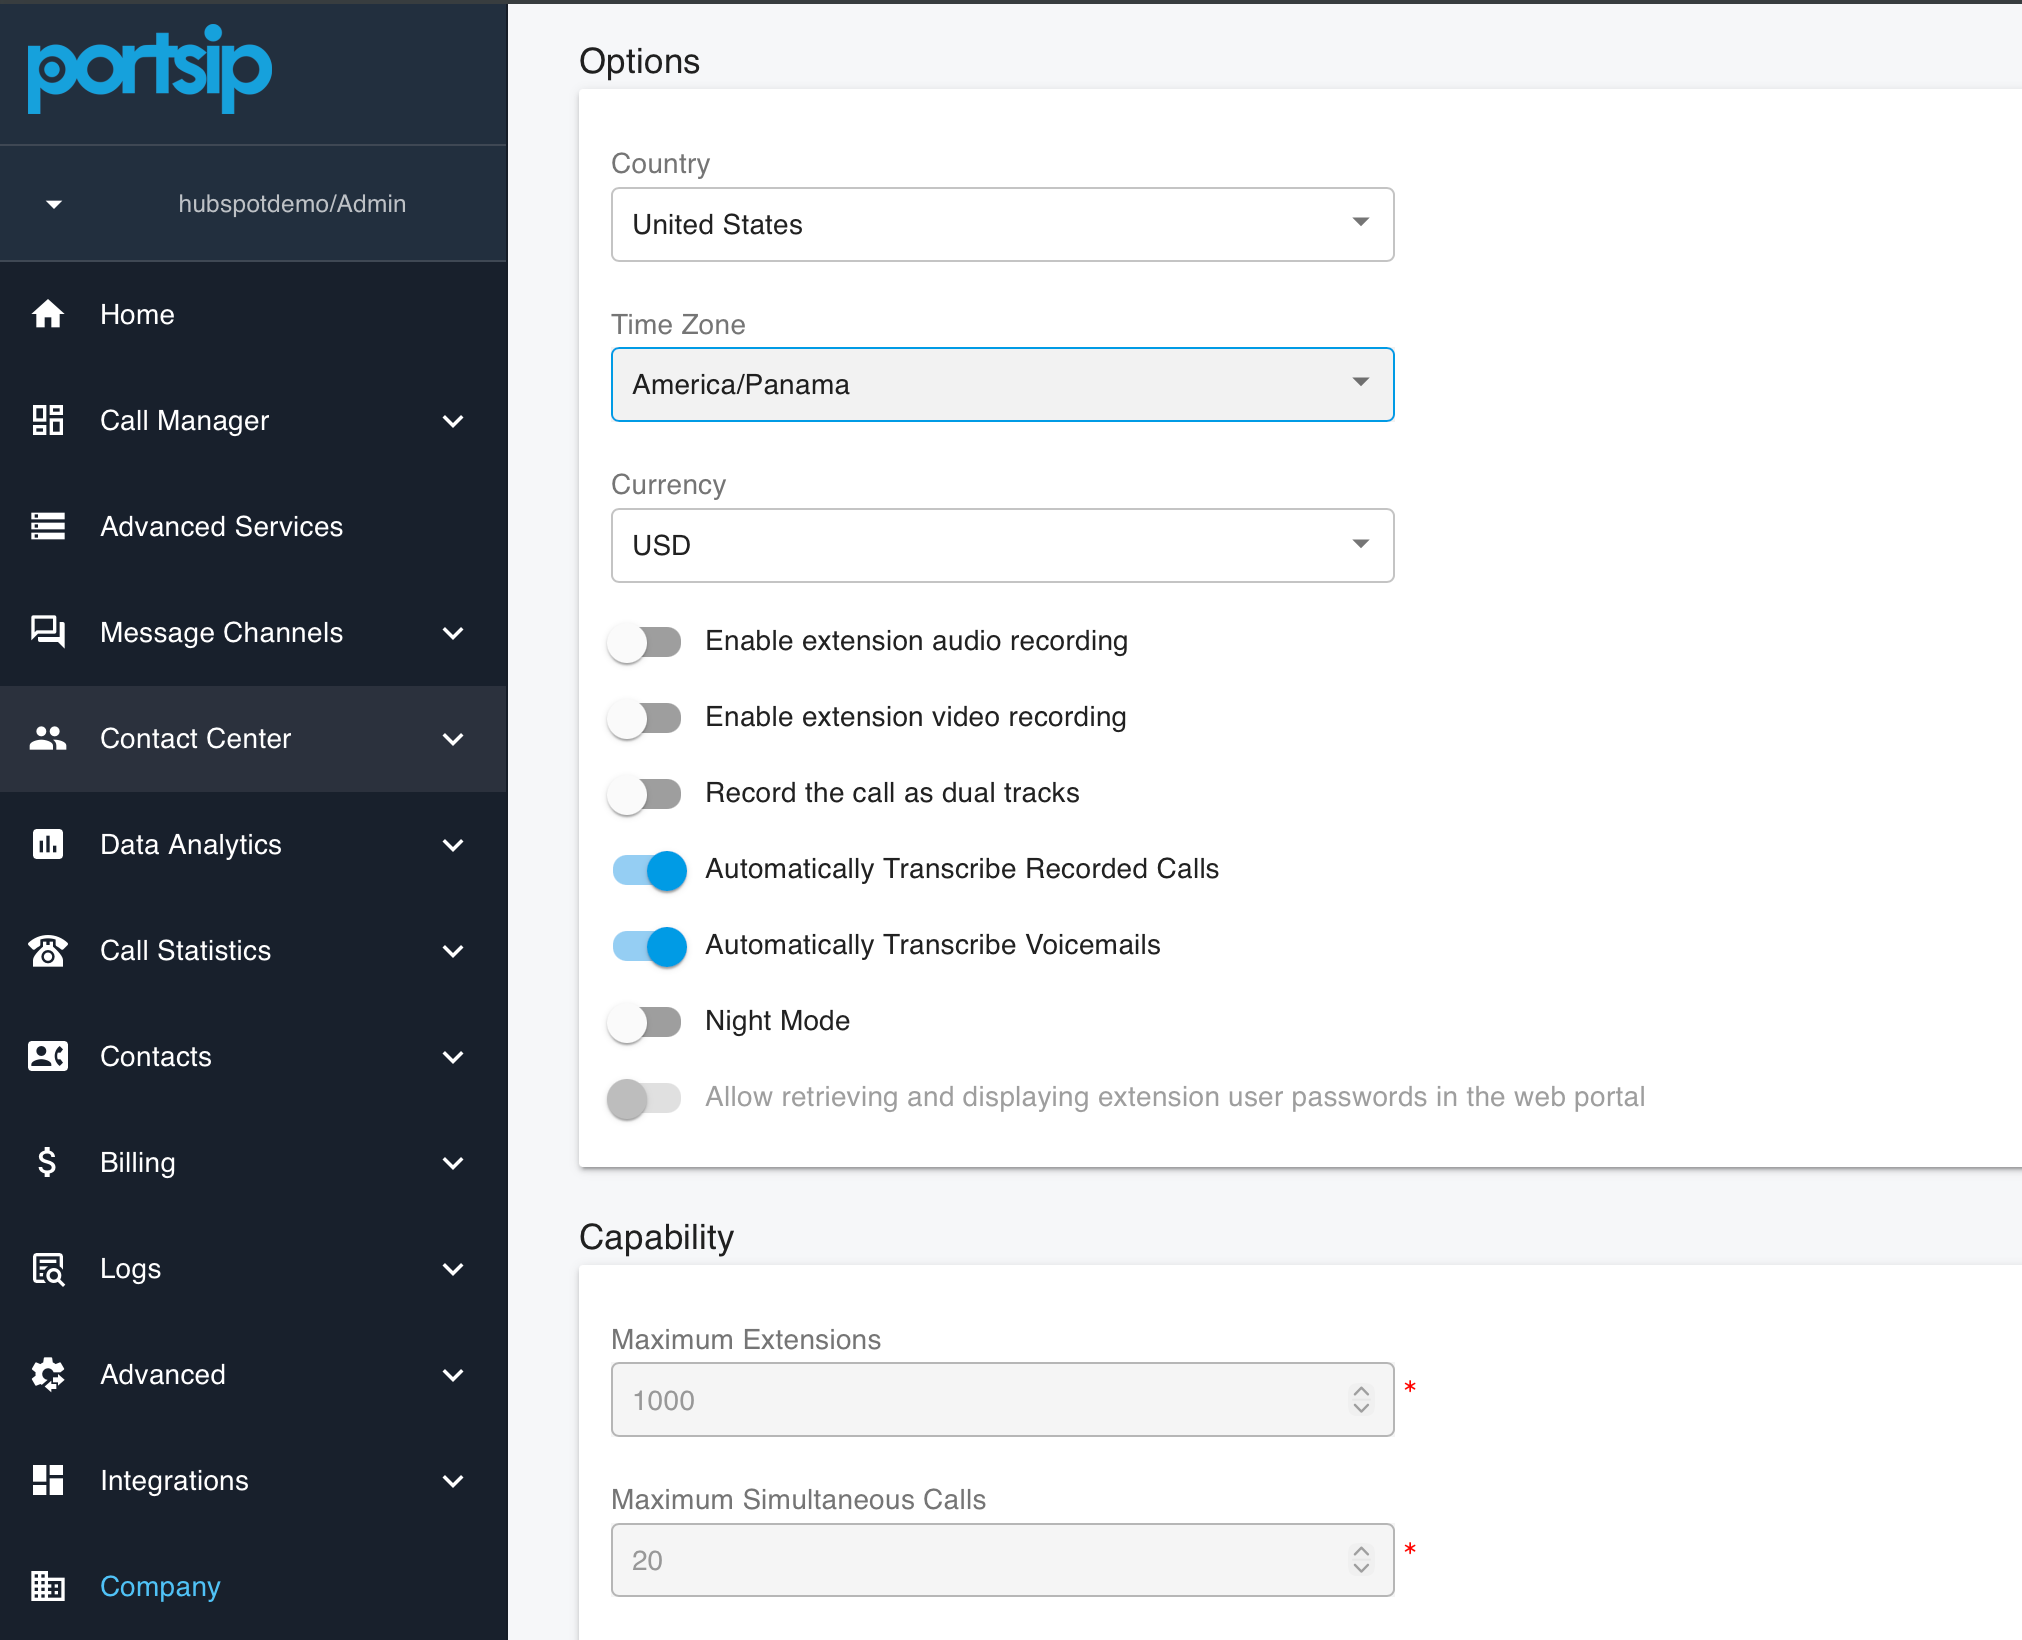2022x1640 pixels.
Task: Click the Data Analytics chart icon
Action: point(47,844)
